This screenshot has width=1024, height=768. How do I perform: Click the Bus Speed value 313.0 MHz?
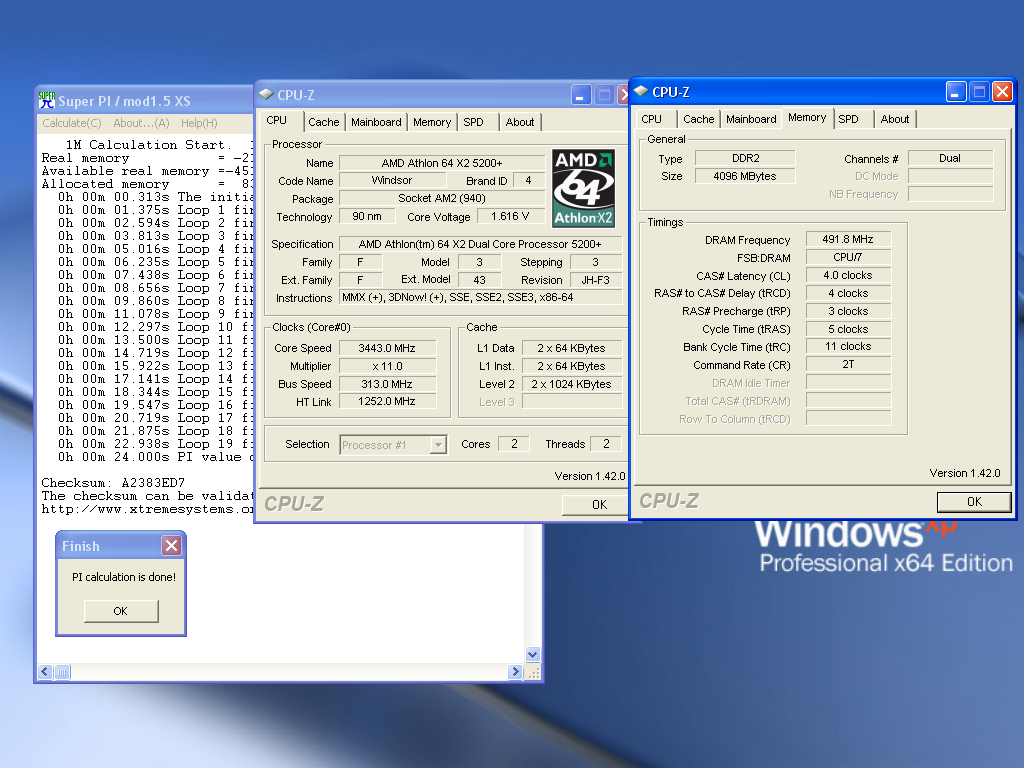click(x=387, y=384)
